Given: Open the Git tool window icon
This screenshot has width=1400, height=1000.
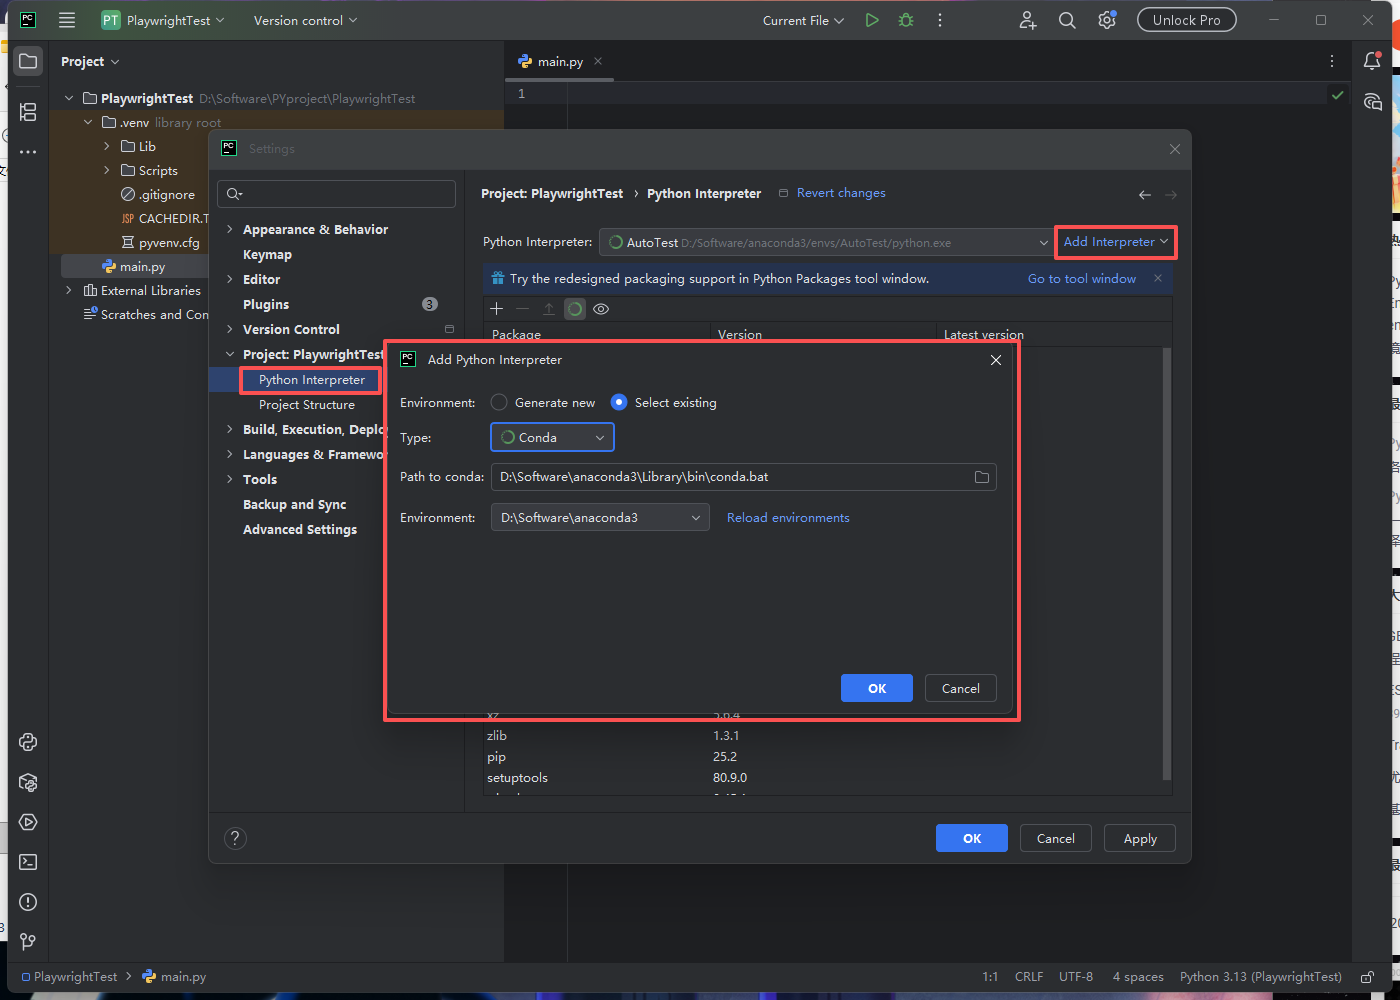Looking at the screenshot, I should coord(28,942).
